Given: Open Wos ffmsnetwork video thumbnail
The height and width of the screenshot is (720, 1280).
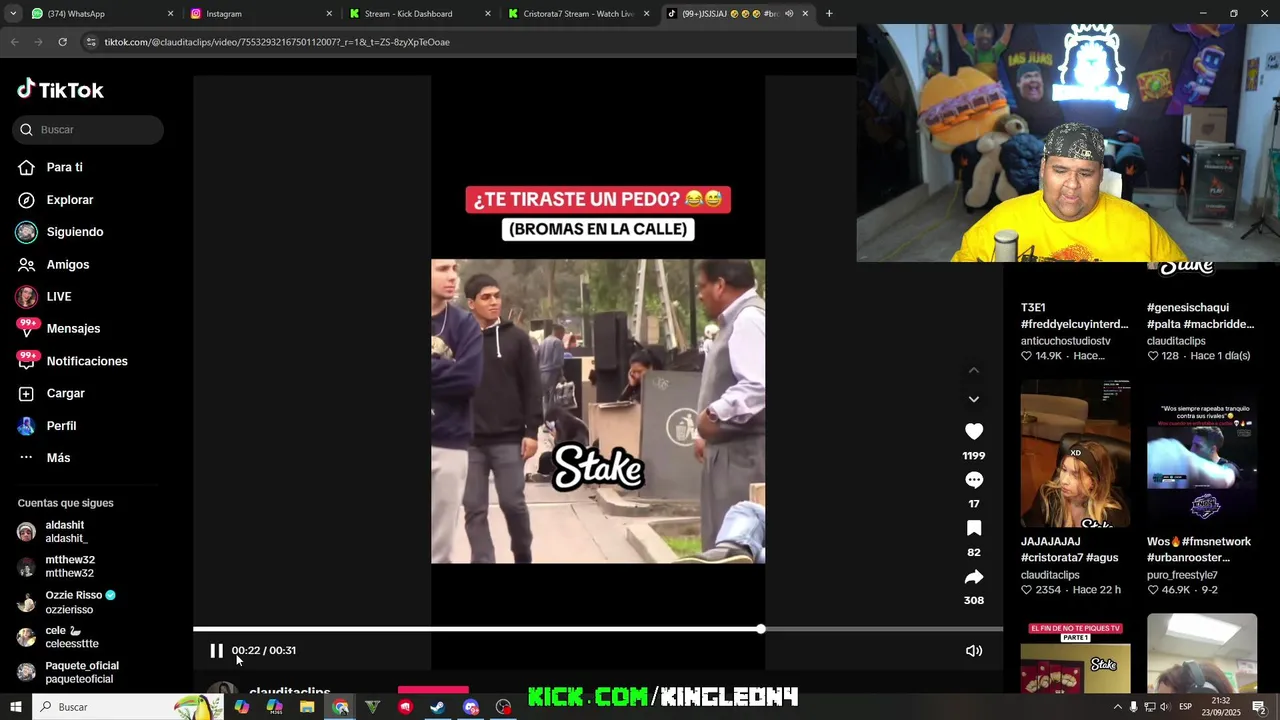Looking at the screenshot, I should (x=1202, y=454).
